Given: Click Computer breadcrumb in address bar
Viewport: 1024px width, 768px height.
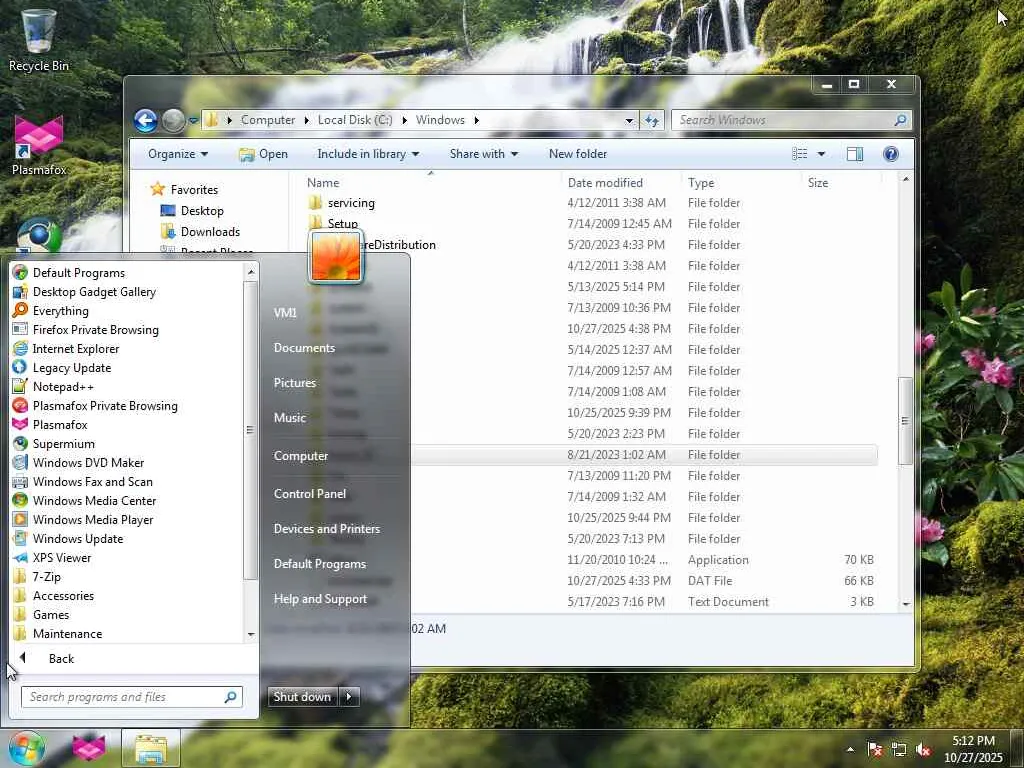Looking at the screenshot, I should point(268,120).
